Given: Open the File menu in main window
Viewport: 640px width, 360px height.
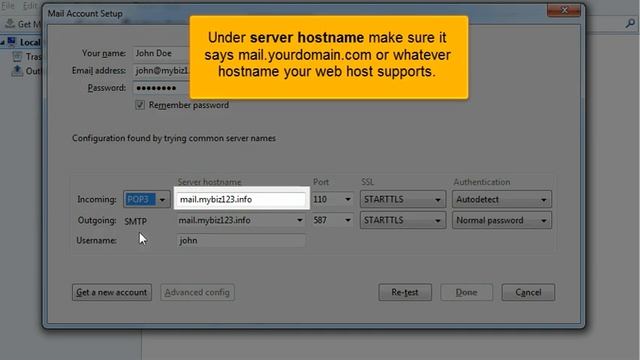Looking at the screenshot, I should (7, 6).
